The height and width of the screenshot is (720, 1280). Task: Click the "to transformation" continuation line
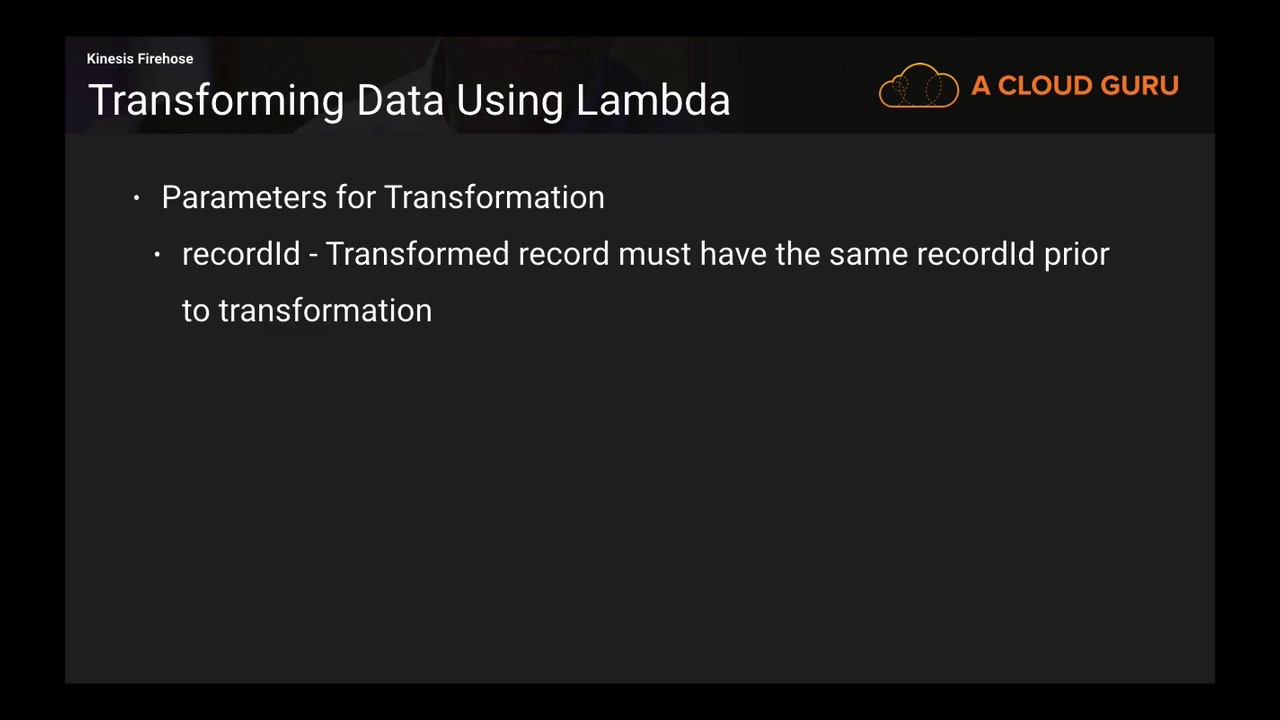pos(307,311)
